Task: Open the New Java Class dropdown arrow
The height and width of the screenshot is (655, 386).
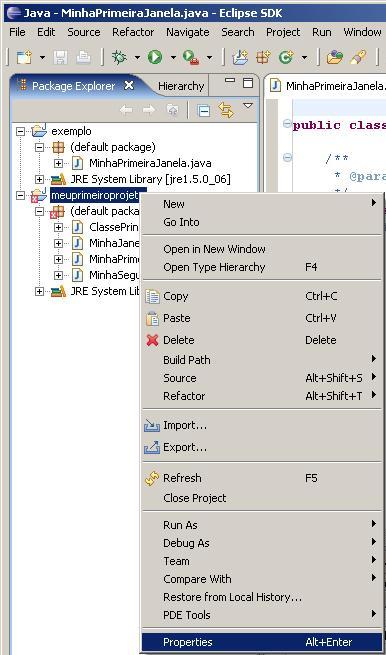Action: pyautogui.click(x=304, y=58)
